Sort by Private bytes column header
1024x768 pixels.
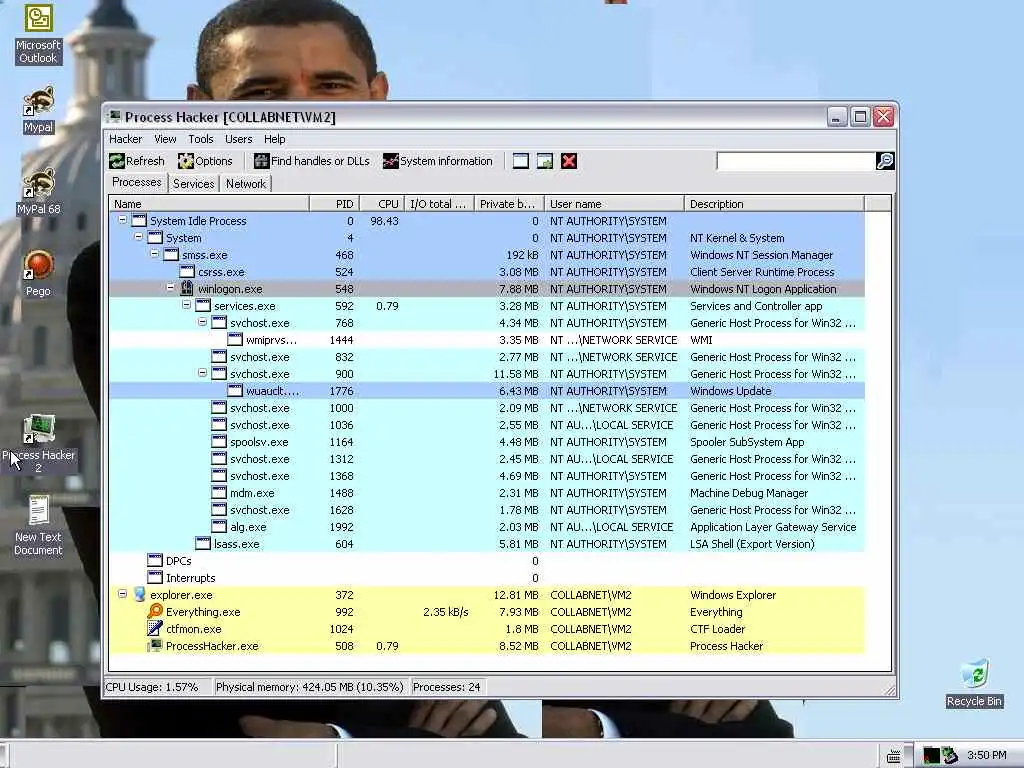[509, 204]
